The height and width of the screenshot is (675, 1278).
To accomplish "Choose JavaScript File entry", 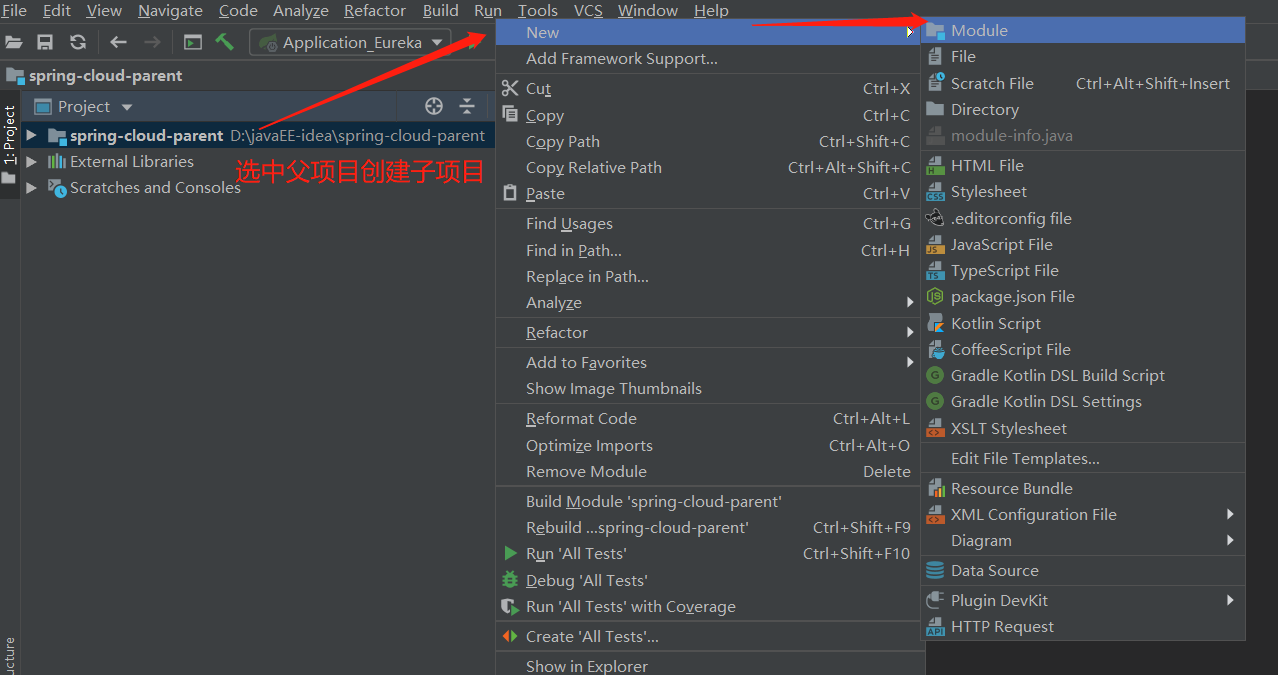I will pos(1083,245).
